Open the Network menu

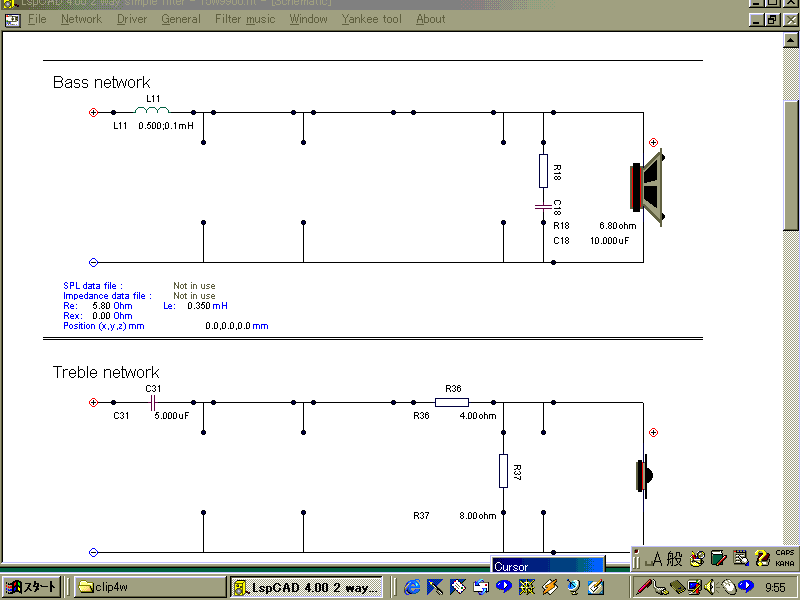[x=81, y=19]
